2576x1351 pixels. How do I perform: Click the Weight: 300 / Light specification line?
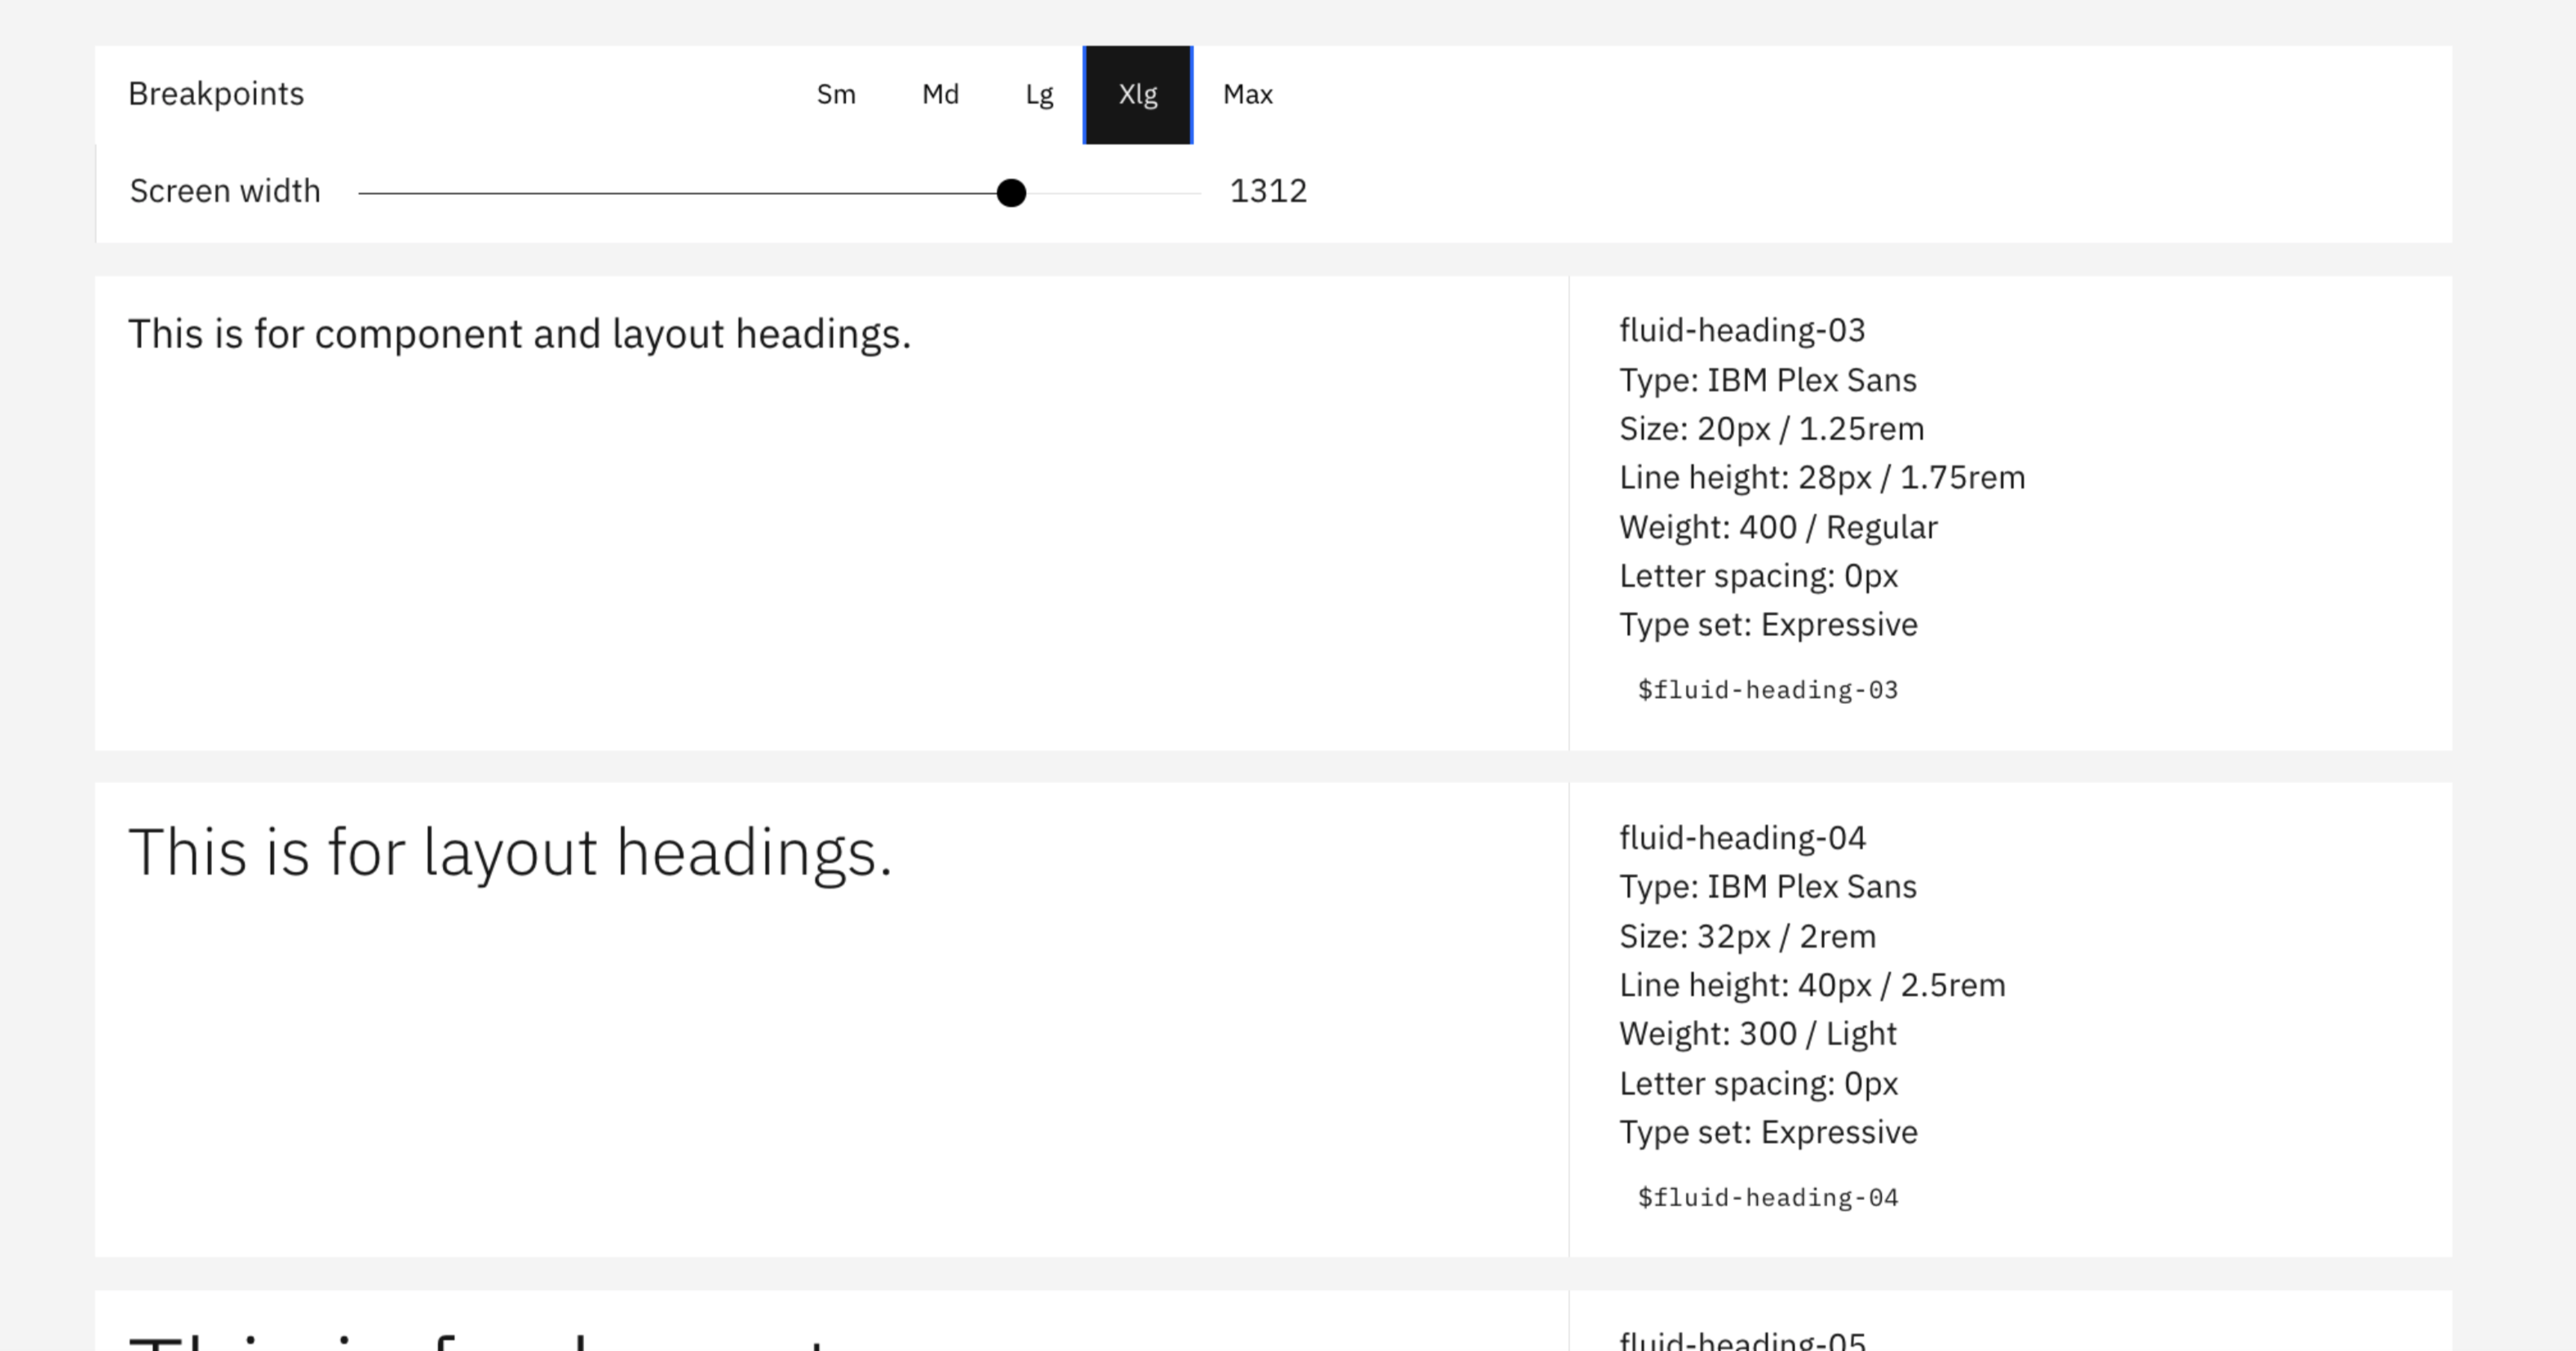click(1757, 1033)
